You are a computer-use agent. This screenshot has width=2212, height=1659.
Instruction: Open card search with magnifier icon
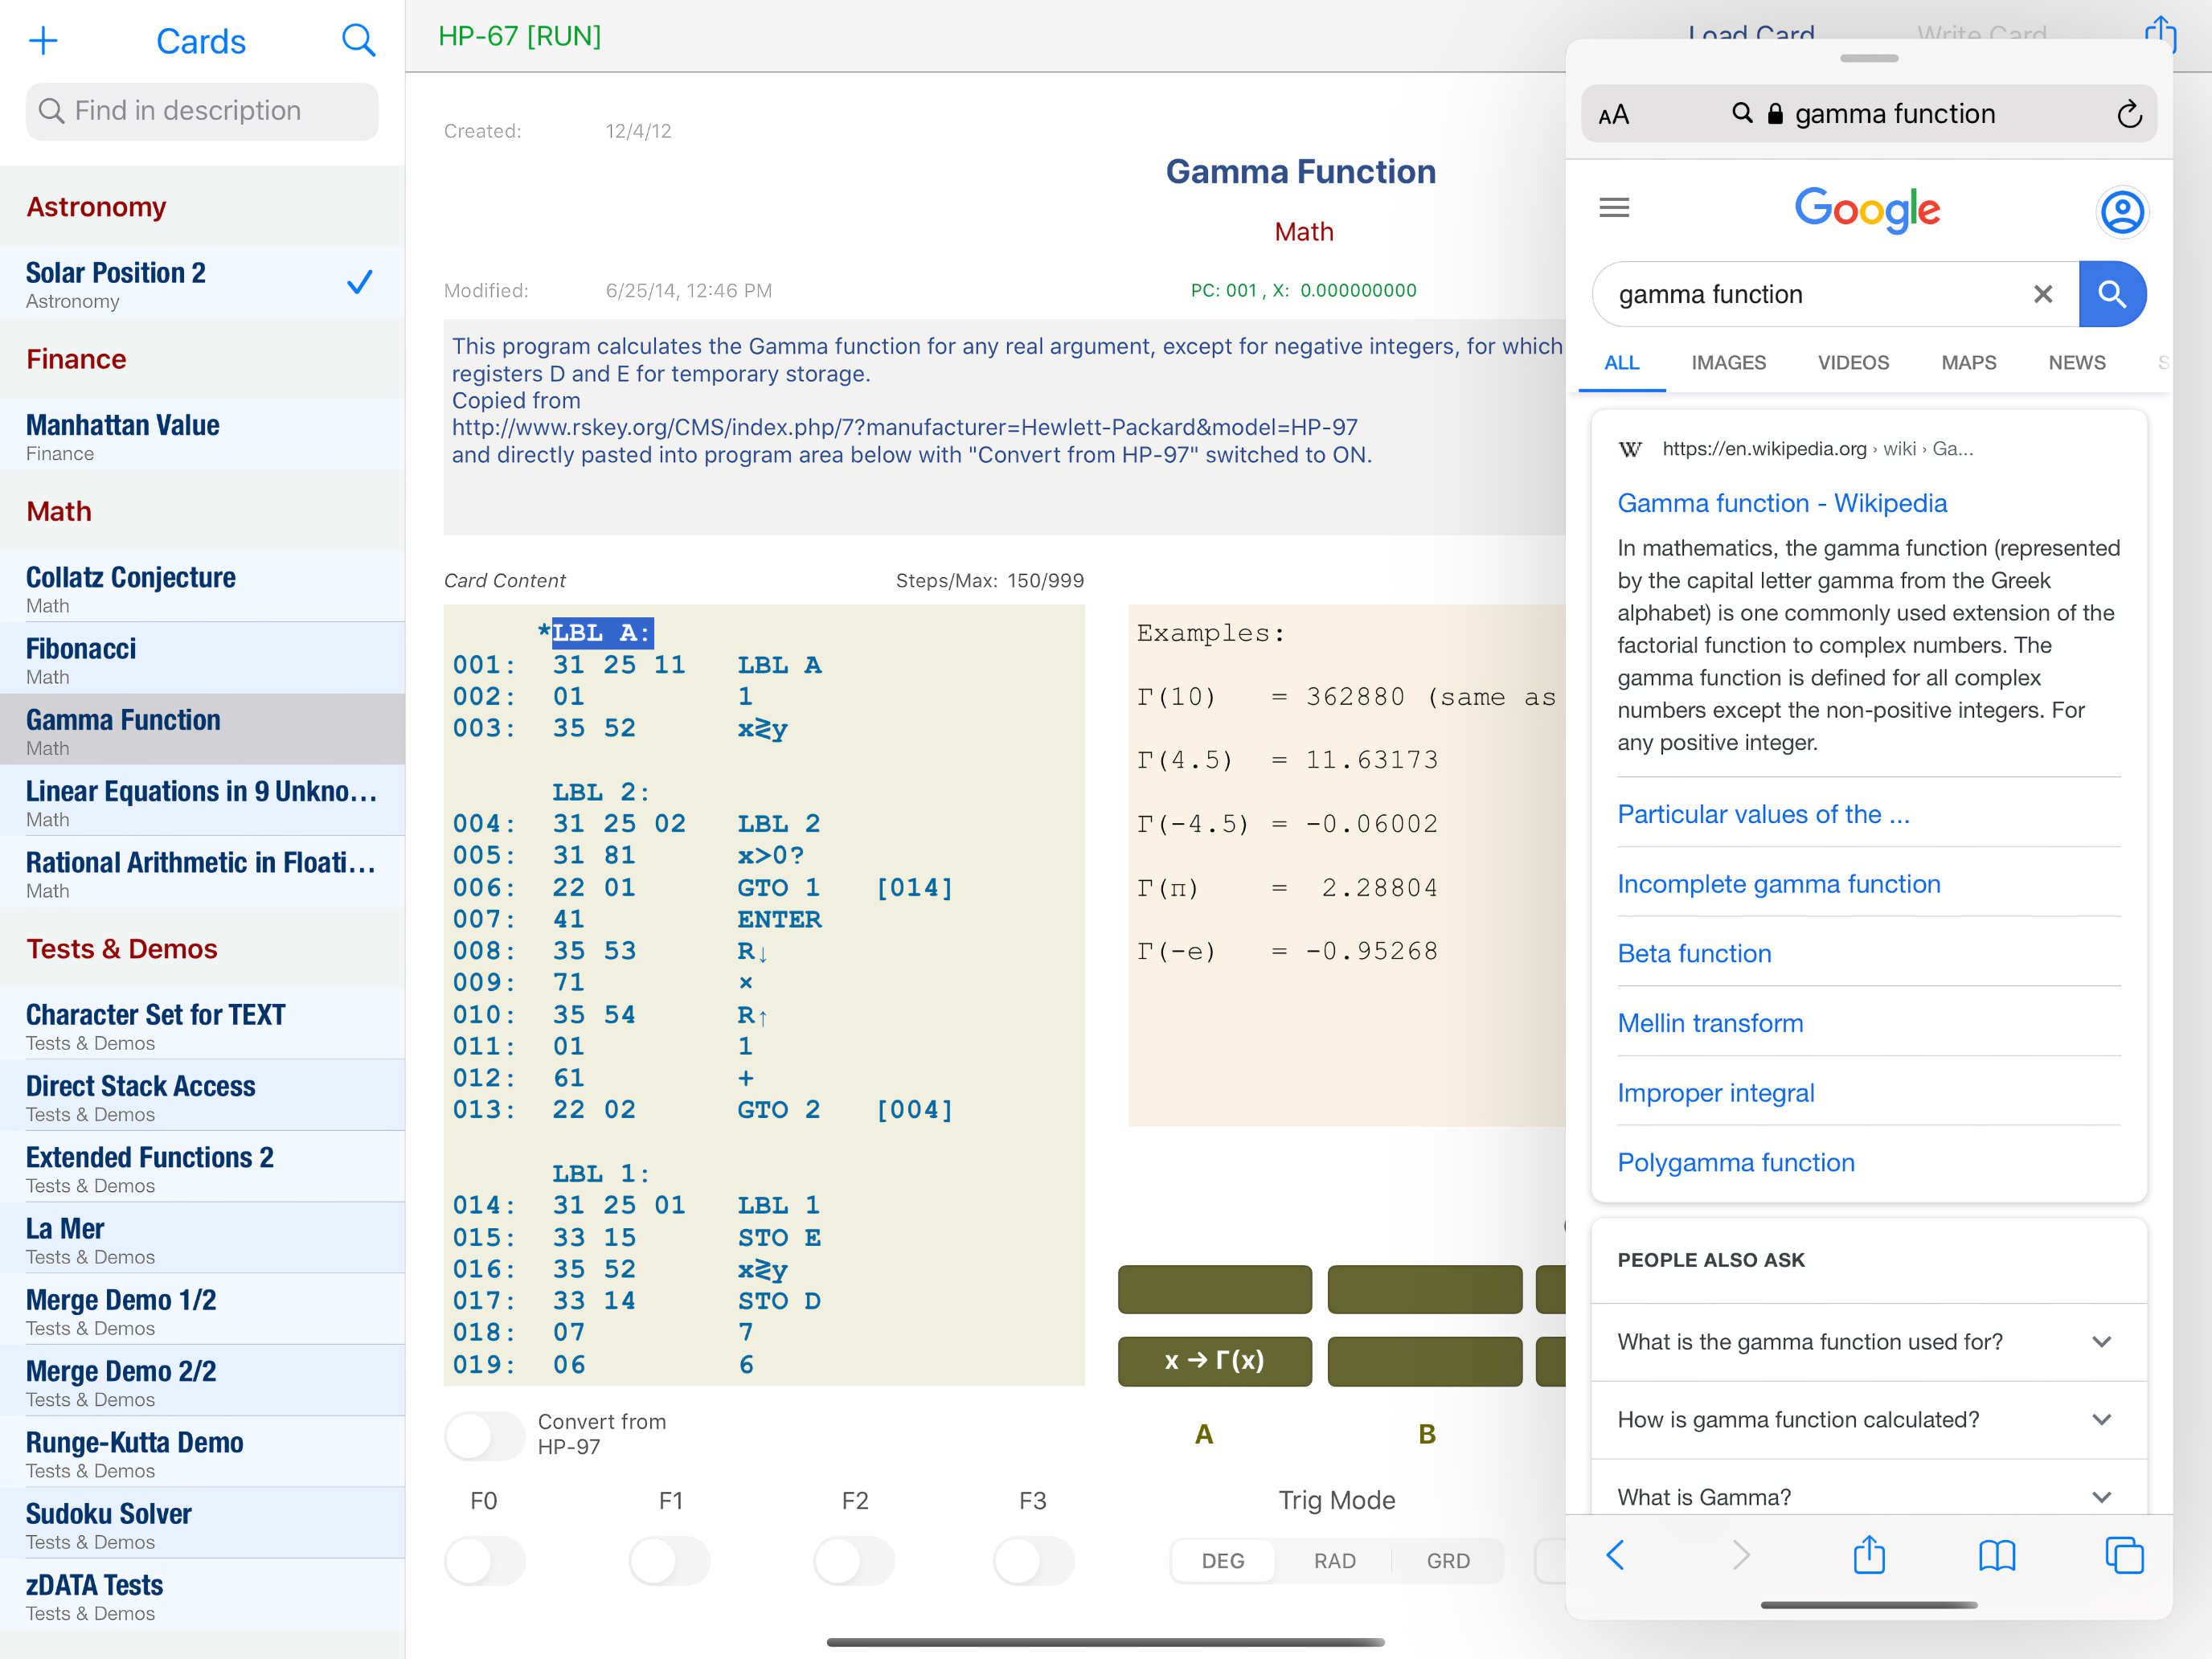coord(358,41)
